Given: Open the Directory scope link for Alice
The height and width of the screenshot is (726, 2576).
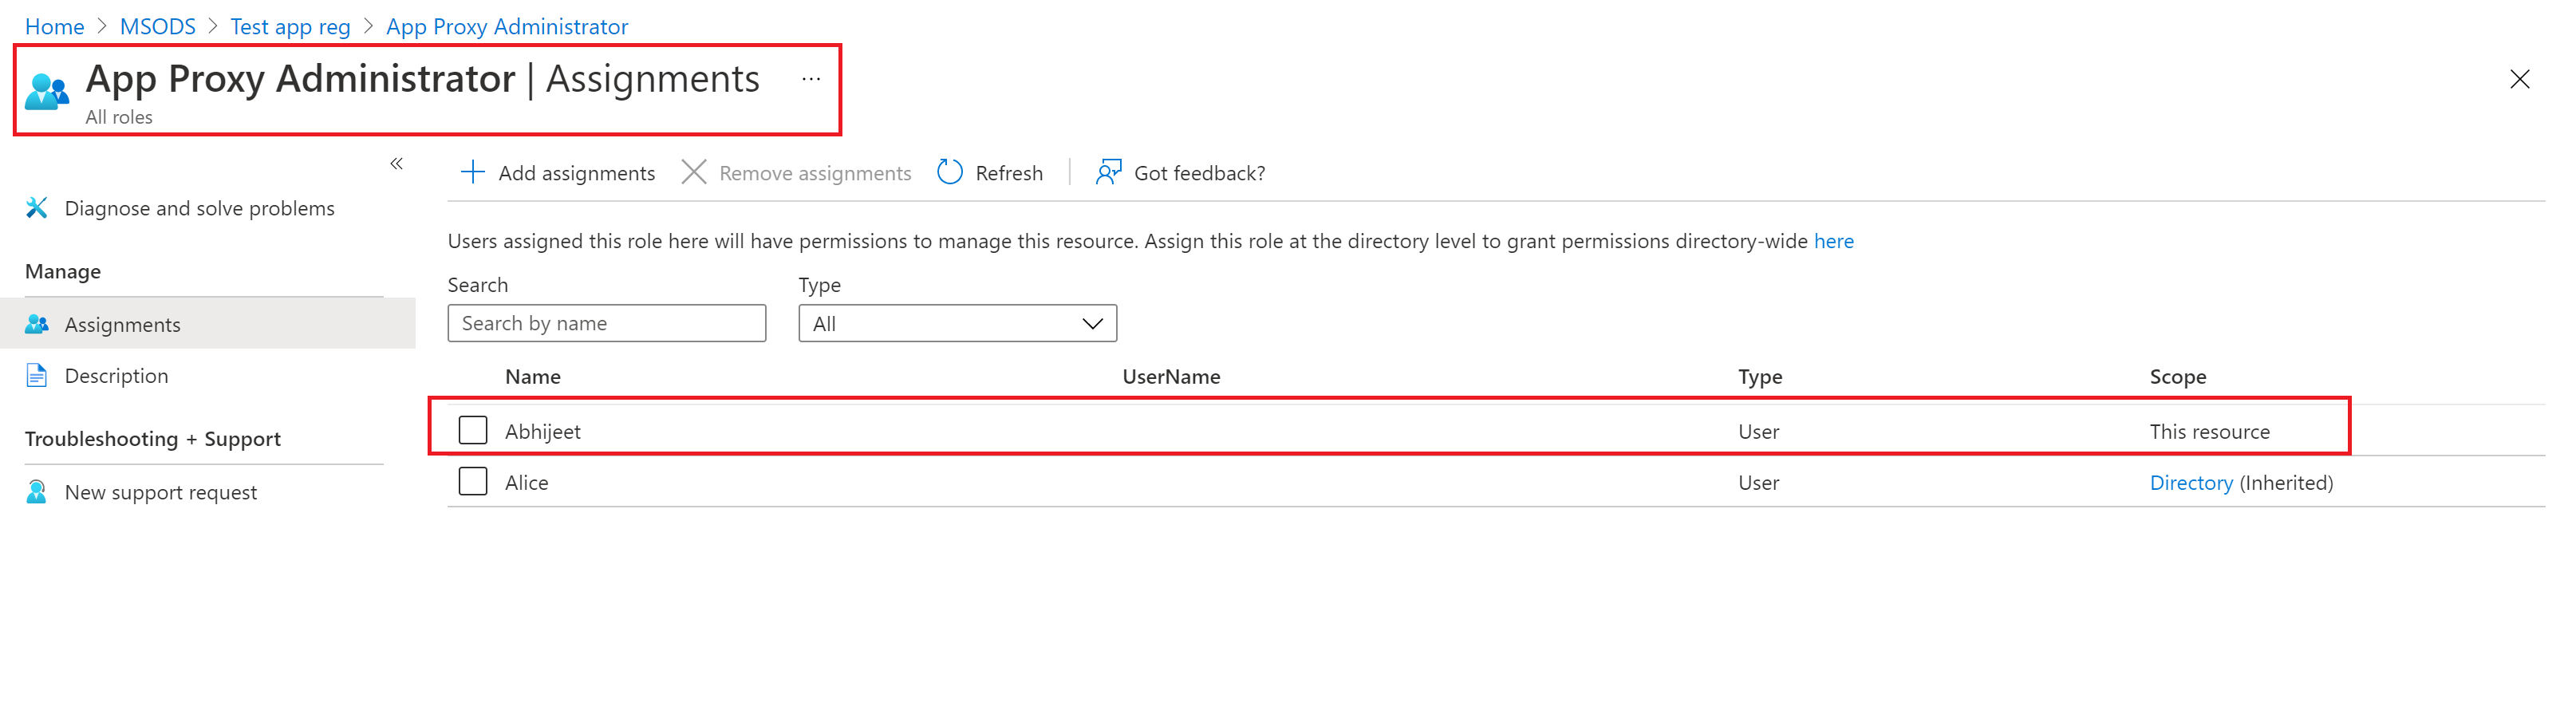Looking at the screenshot, I should pos(2191,482).
